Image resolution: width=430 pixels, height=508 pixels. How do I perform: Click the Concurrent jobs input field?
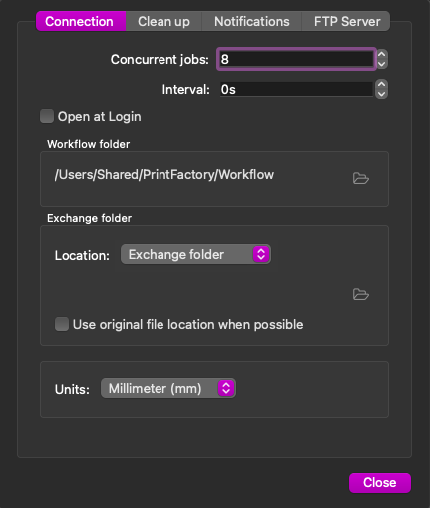tap(296, 59)
